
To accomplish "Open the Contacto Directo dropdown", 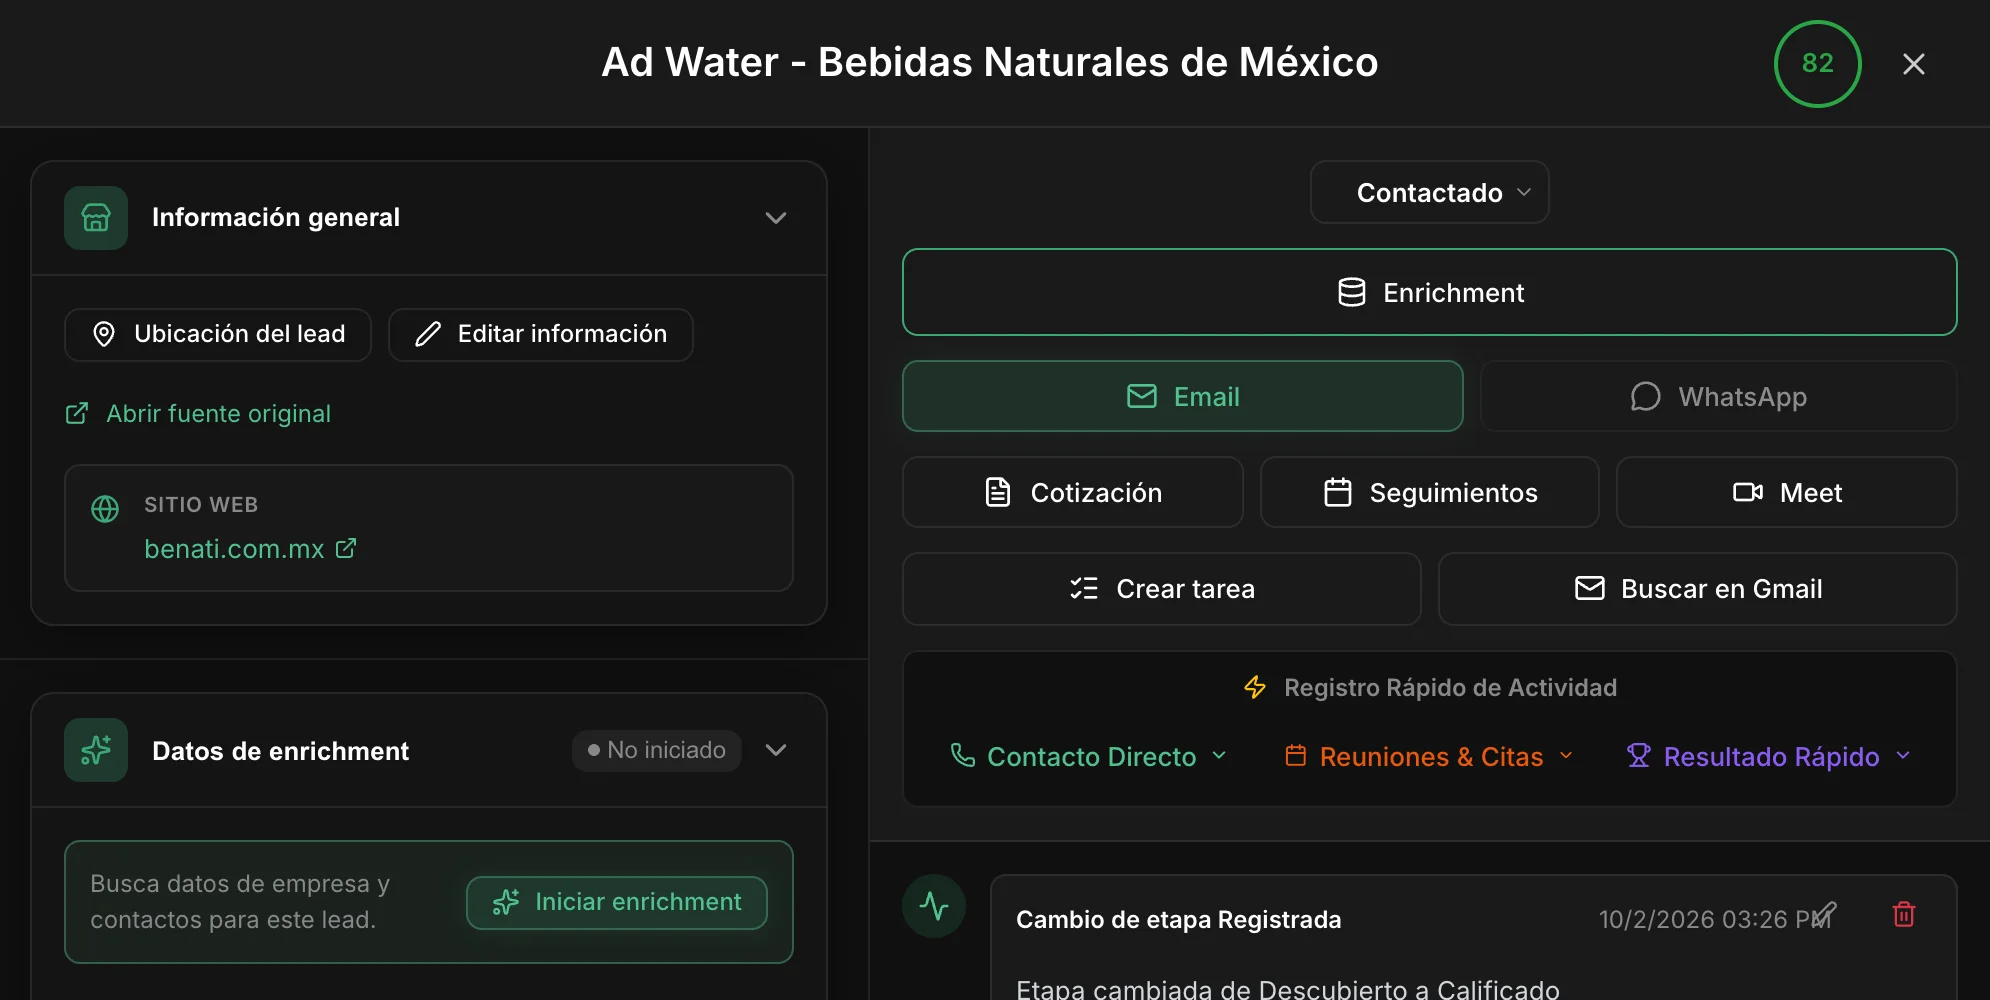I will pyautogui.click(x=1088, y=756).
